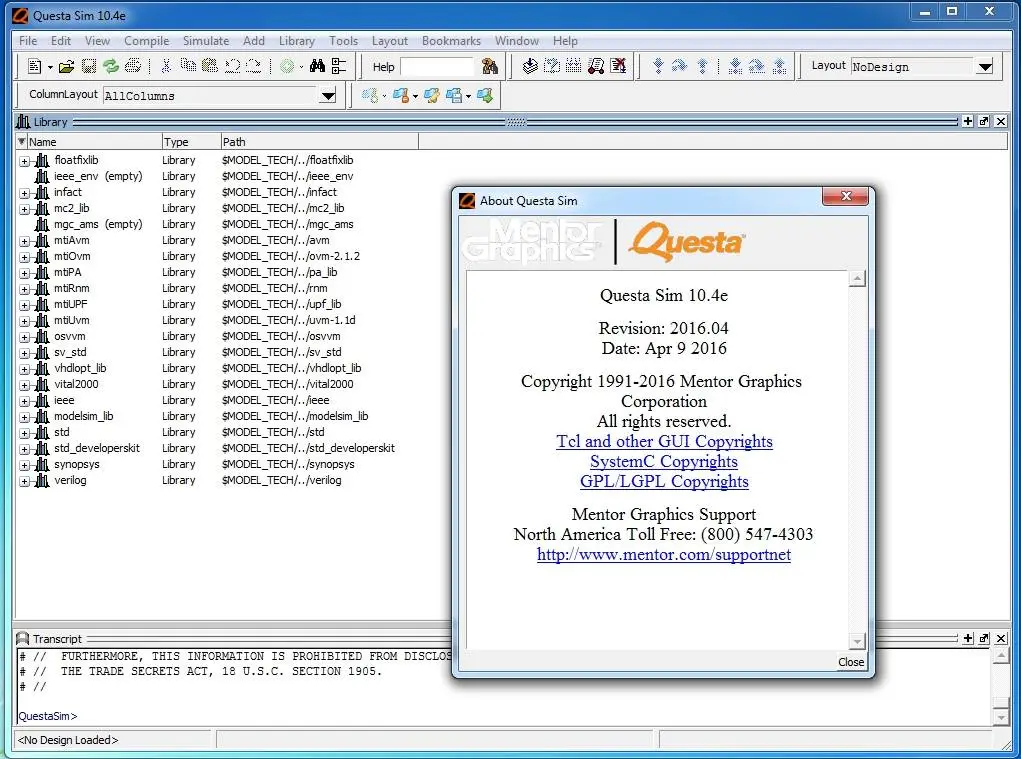This screenshot has height=759, width=1021.
Task: Select the osvvm library row
Action: (x=70, y=337)
